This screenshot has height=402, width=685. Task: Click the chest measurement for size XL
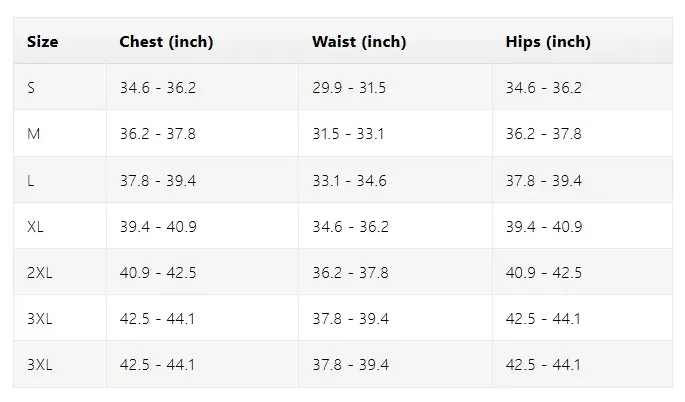pyautogui.click(x=158, y=227)
